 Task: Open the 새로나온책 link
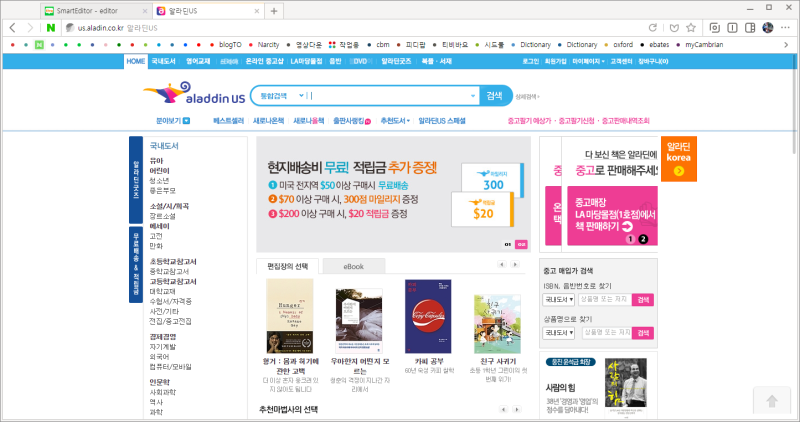point(268,121)
